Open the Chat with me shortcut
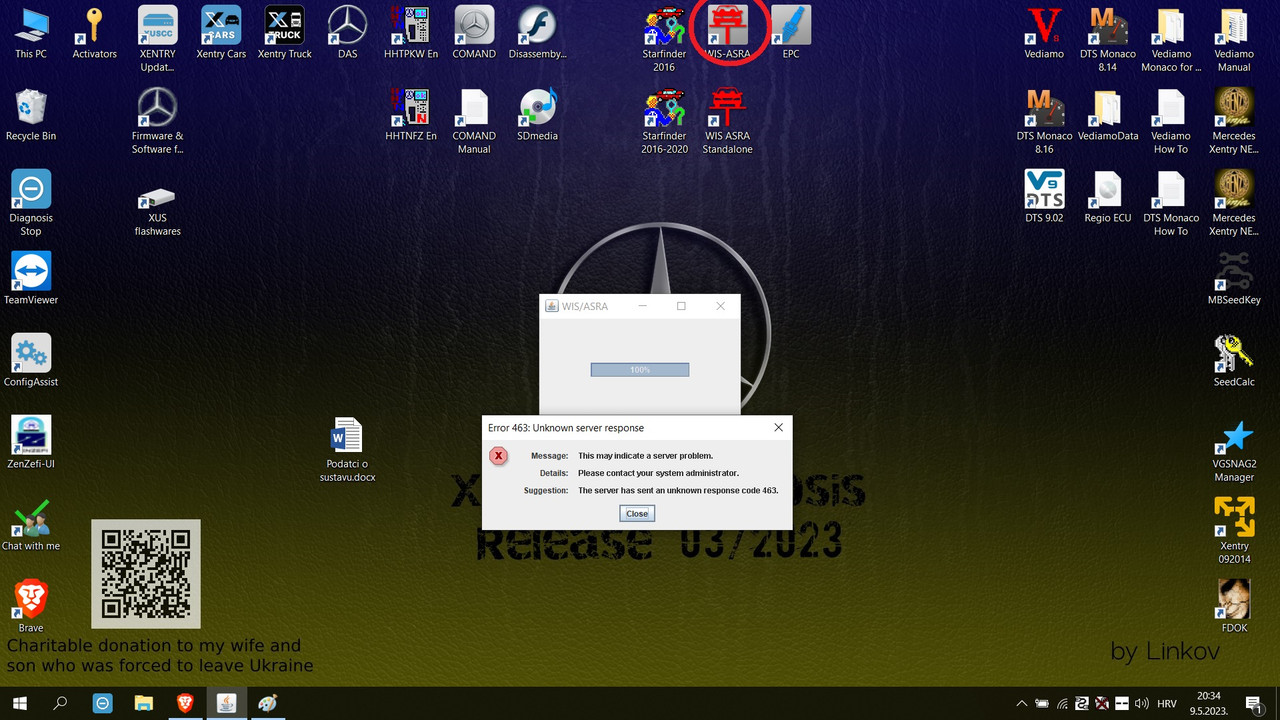 (31, 523)
